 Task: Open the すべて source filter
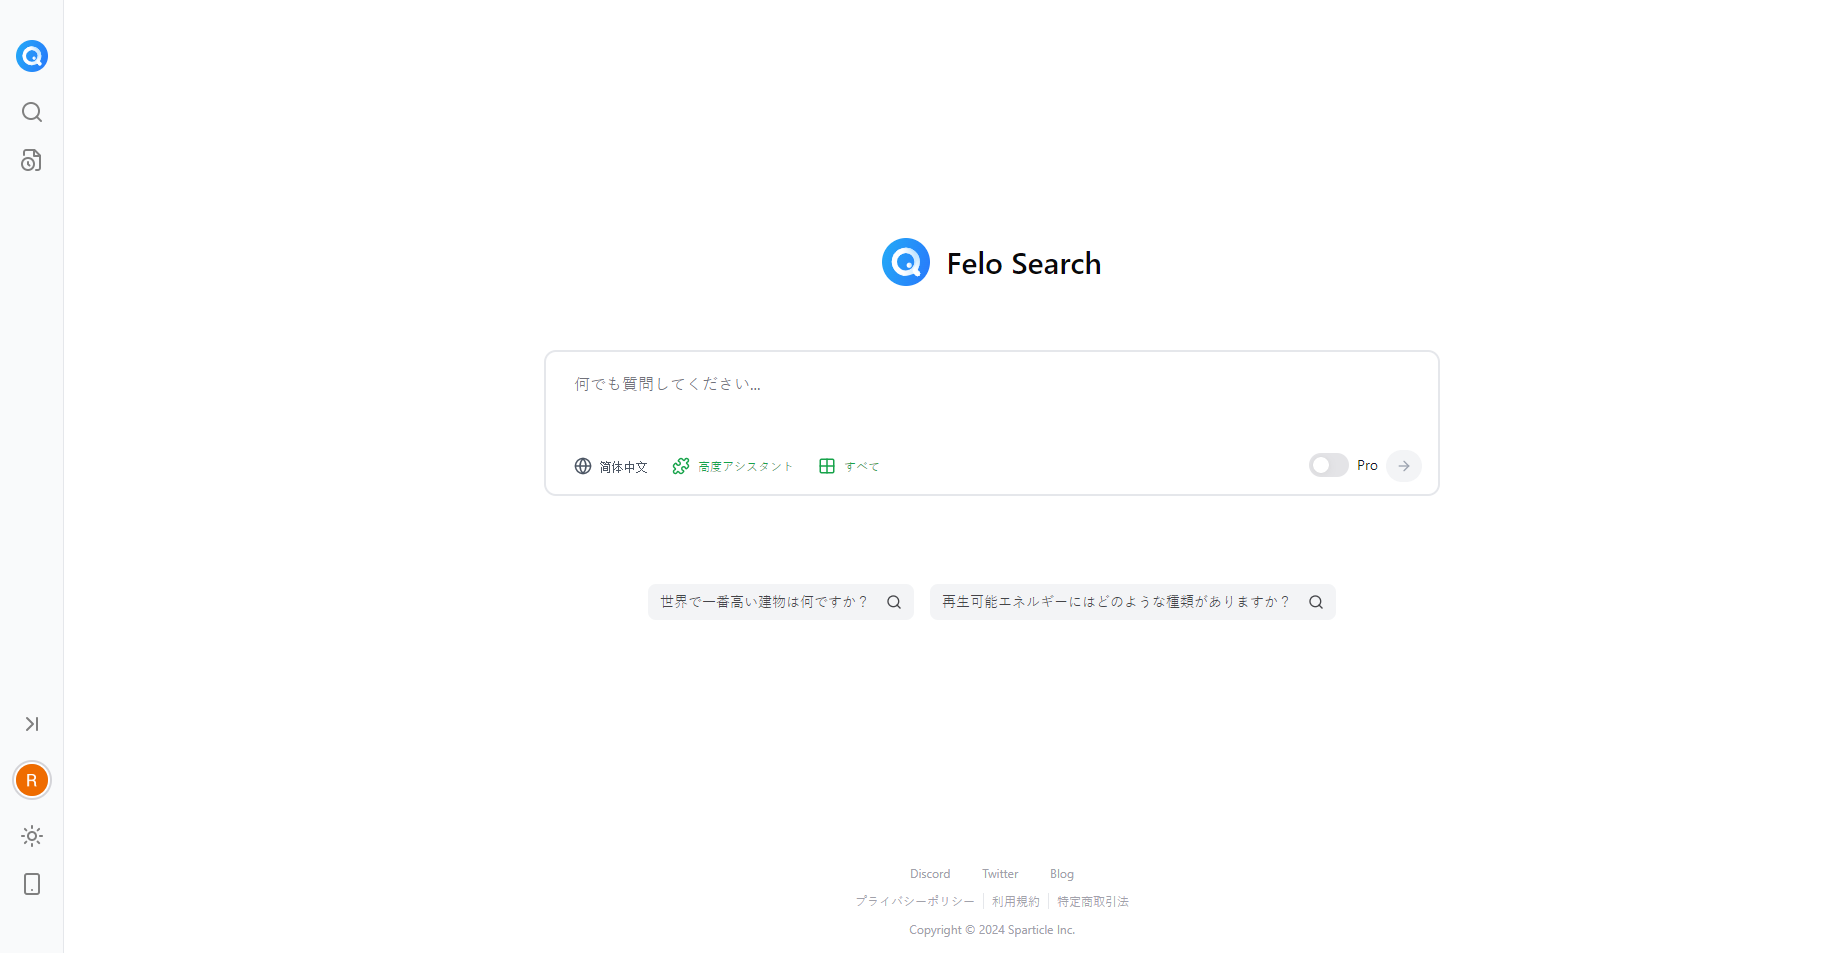click(849, 466)
